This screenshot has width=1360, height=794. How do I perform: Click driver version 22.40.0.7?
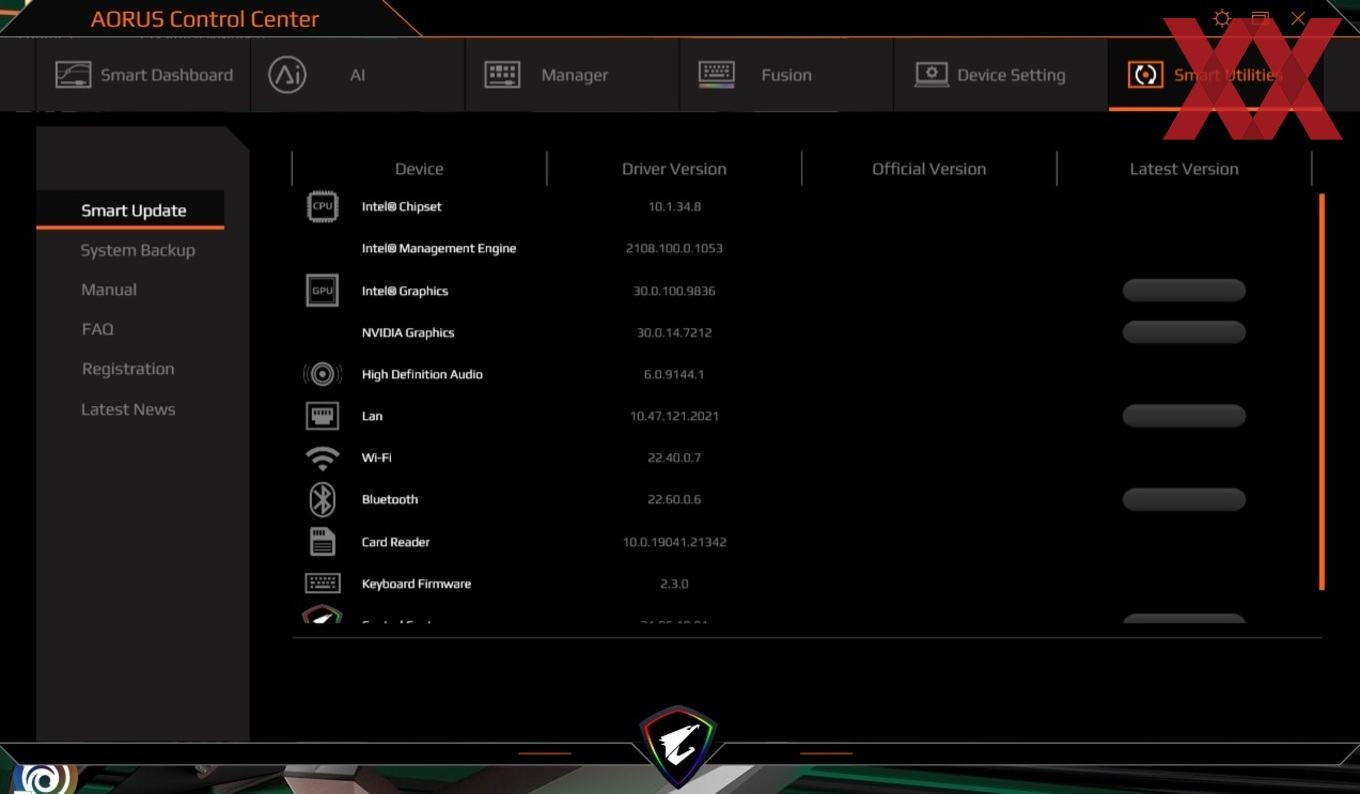[x=674, y=458]
